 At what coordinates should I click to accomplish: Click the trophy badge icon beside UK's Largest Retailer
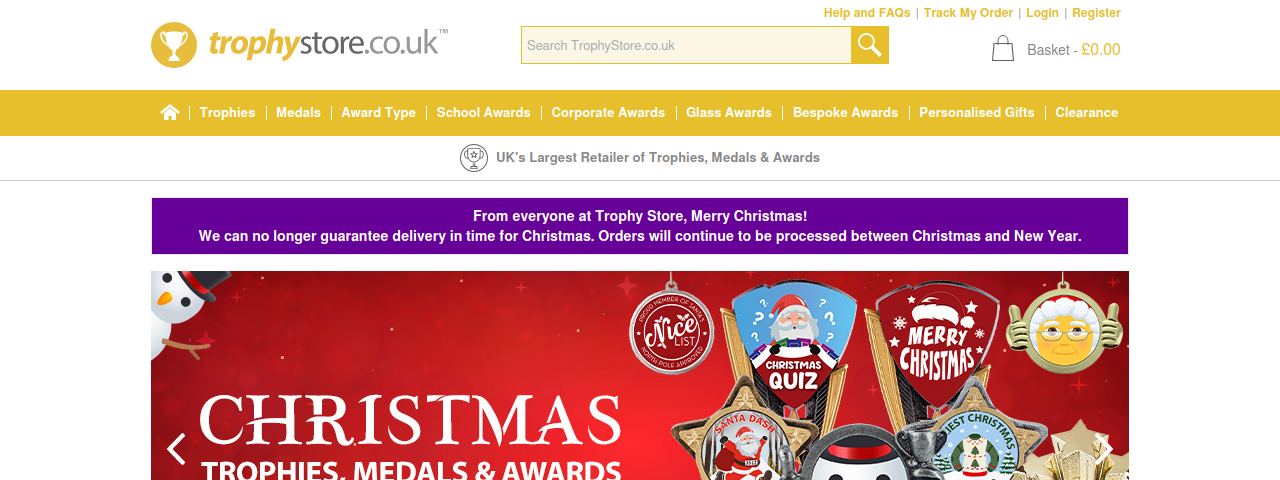point(474,158)
